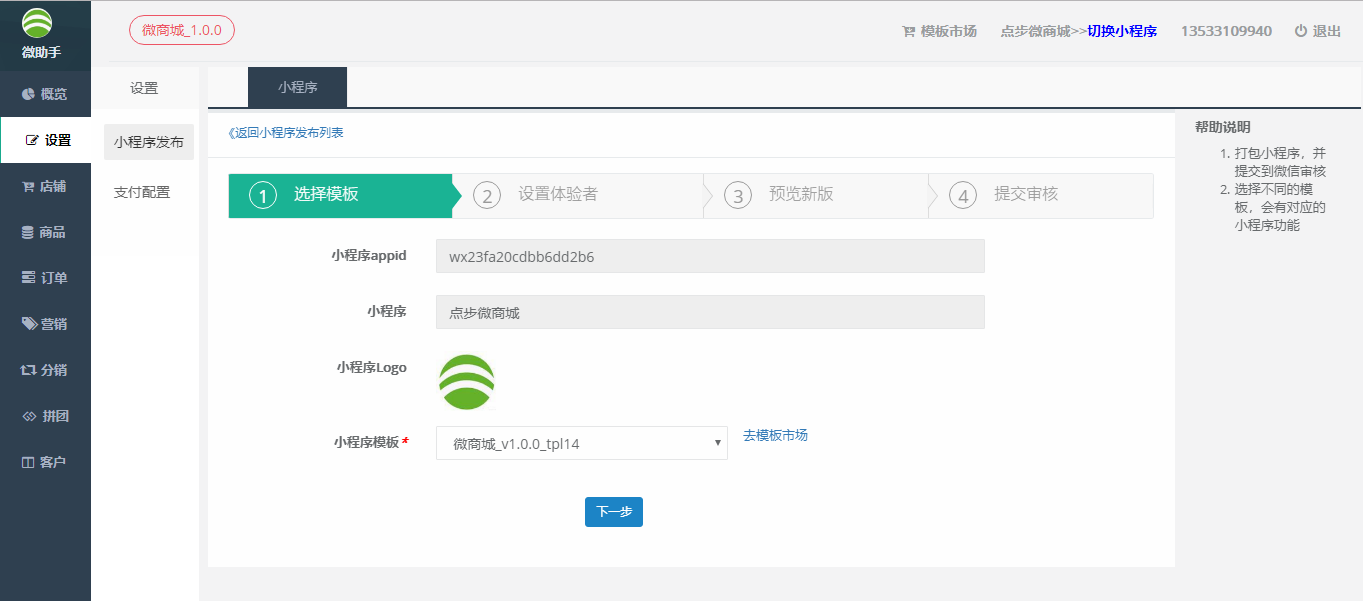
Task: Return via 返回小程序发布列表 link
Action: pyautogui.click(x=286, y=133)
